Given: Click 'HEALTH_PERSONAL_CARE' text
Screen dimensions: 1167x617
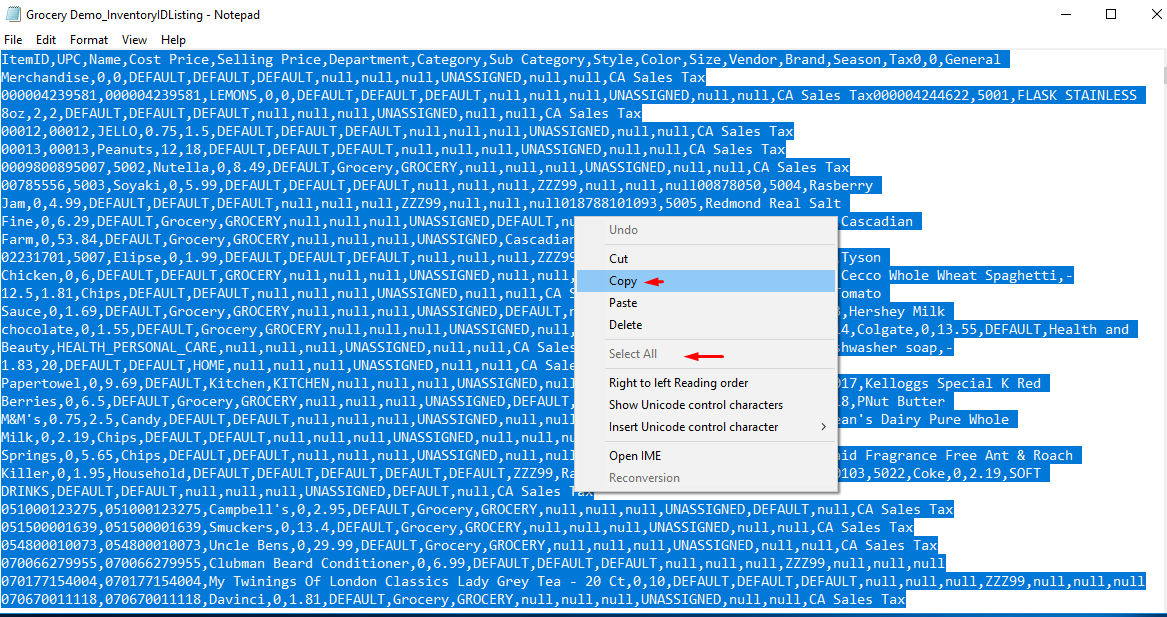Looking at the screenshot, I should pyautogui.click(x=137, y=348).
